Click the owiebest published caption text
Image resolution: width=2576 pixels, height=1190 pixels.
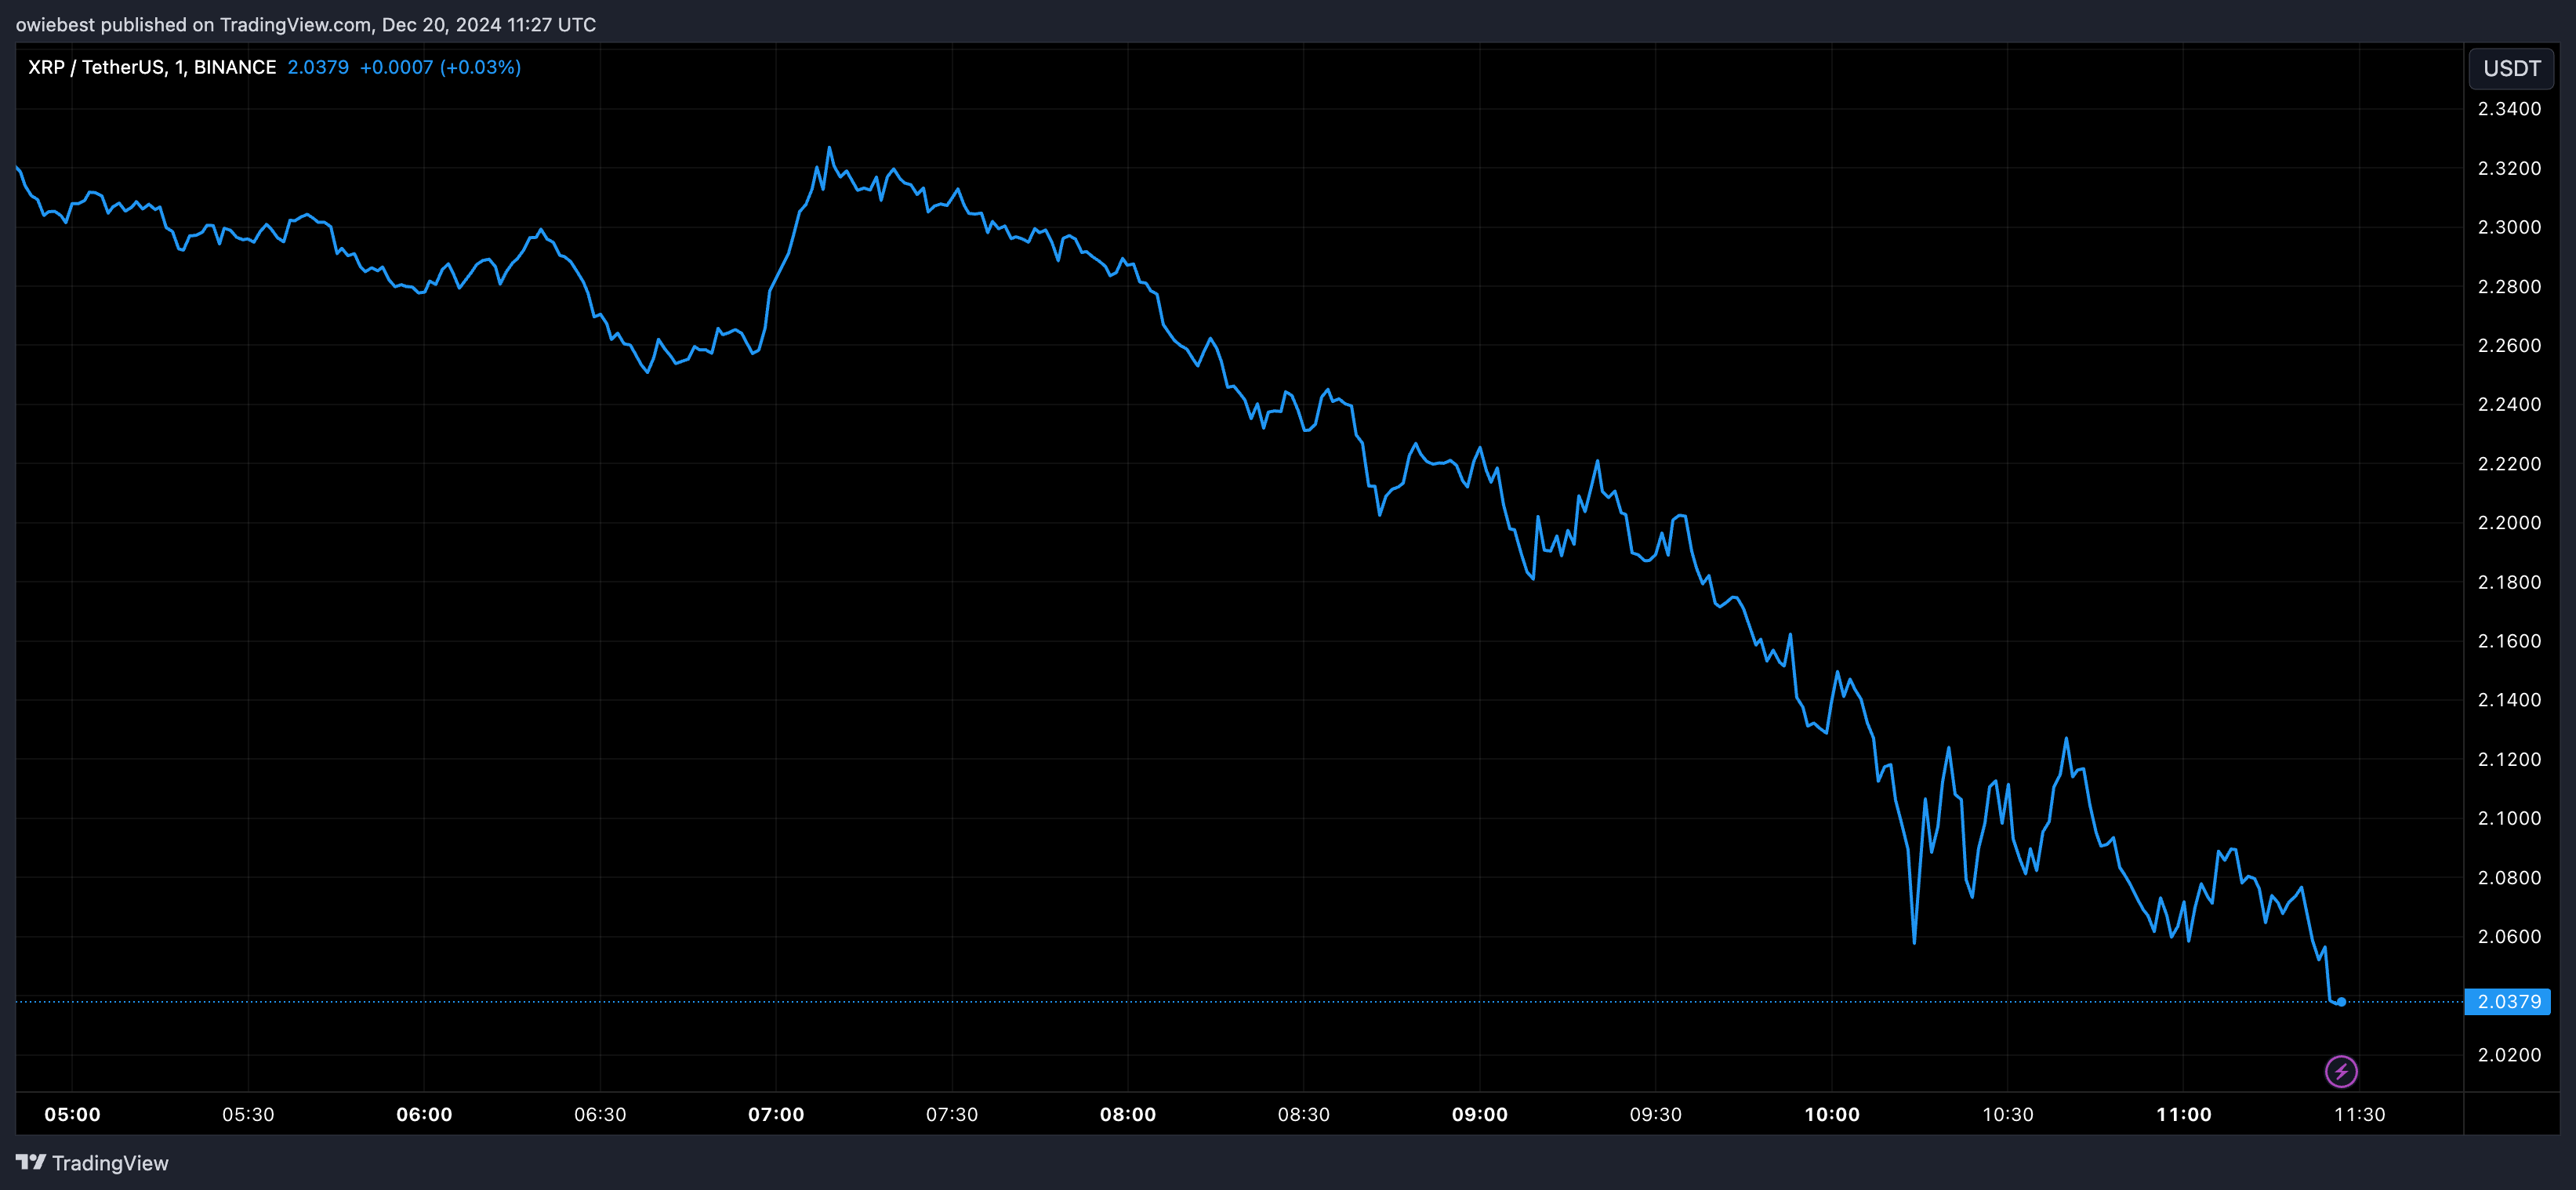pyautogui.click(x=306, y=24)
